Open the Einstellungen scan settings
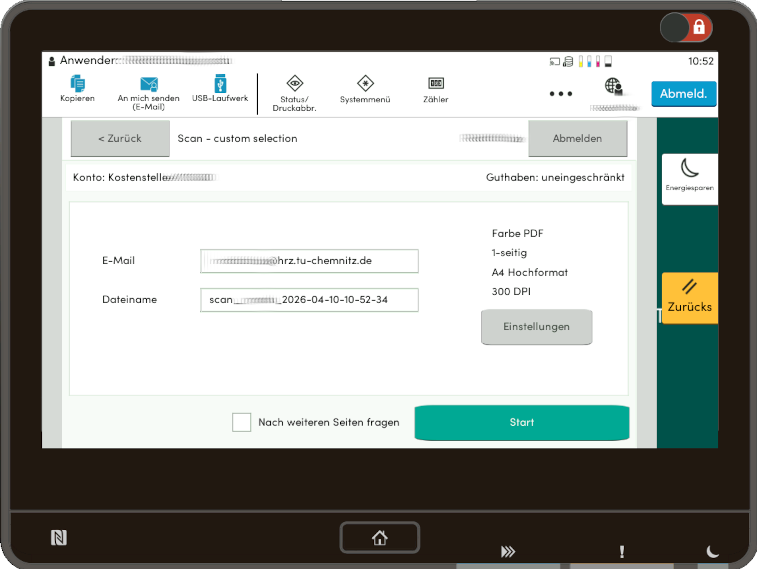This screenshot has width=757, height=569. 536,327
